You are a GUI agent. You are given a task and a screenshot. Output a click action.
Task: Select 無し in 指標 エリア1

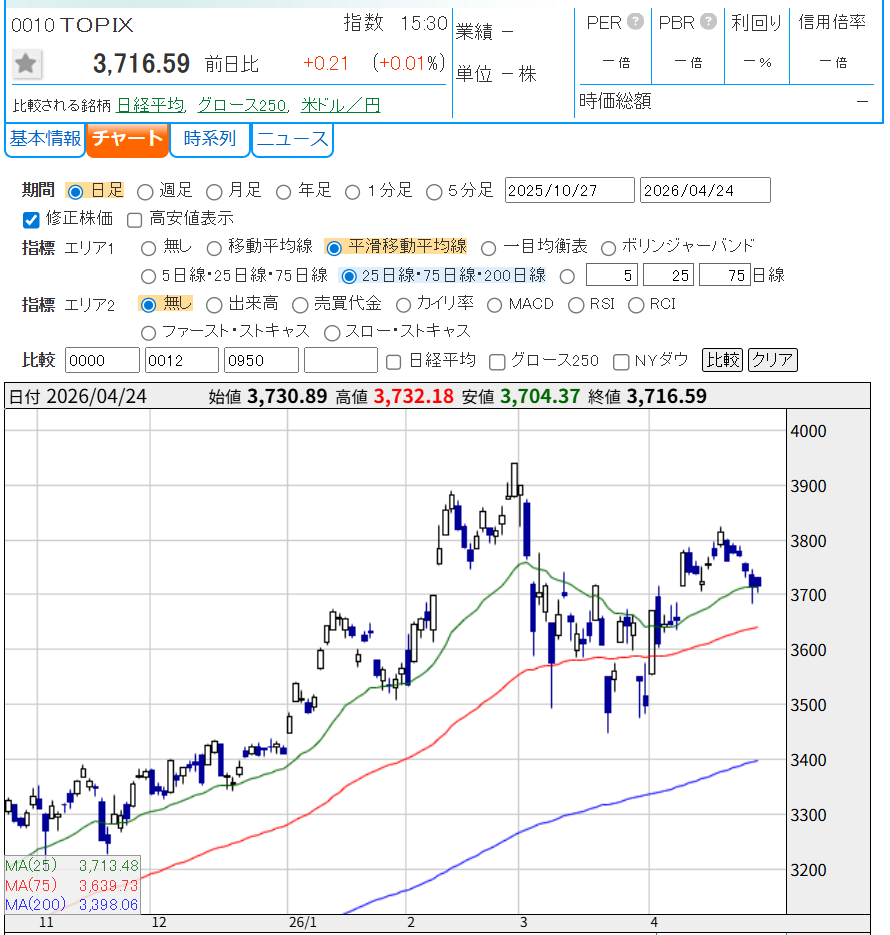click(148, 248)
